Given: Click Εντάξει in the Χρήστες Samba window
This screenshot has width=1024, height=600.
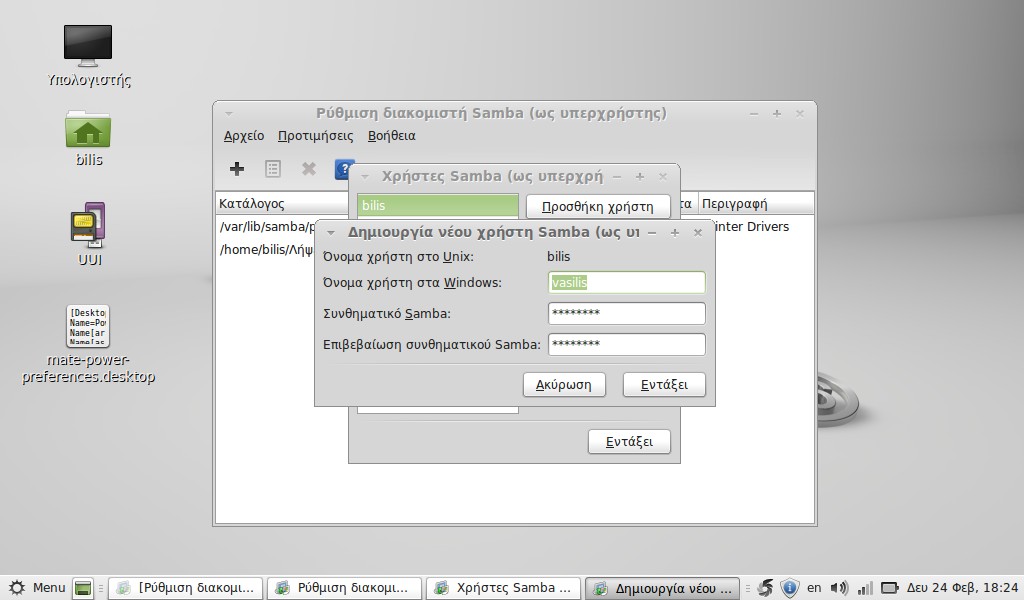Looking at the screenshot, I should (630, 441).
